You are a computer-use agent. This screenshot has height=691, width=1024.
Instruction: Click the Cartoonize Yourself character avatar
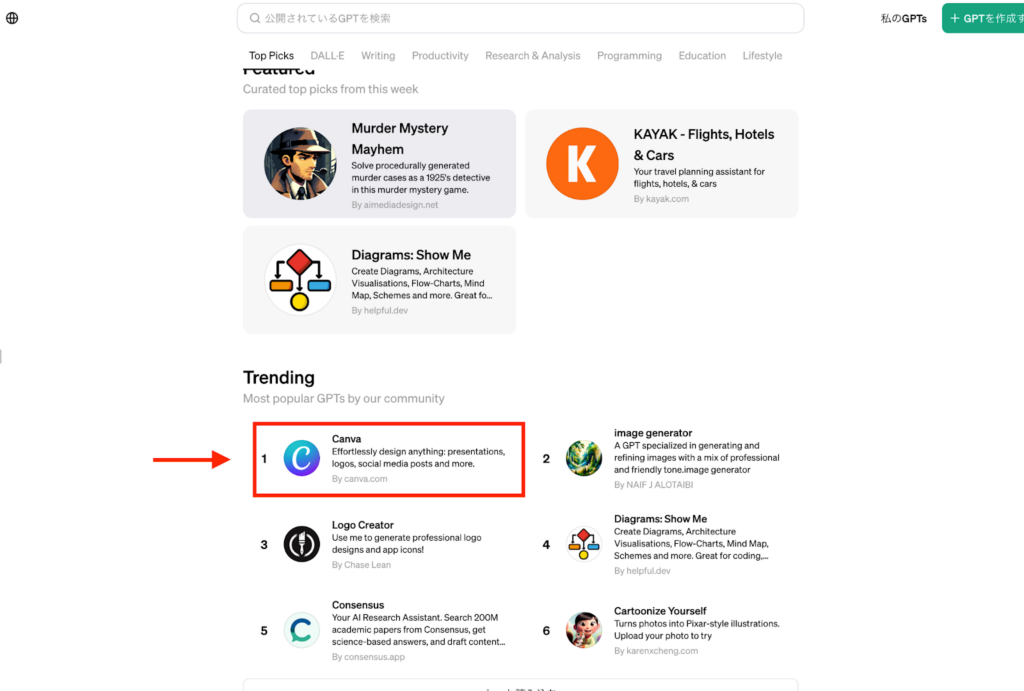click(x=583, y=630)
